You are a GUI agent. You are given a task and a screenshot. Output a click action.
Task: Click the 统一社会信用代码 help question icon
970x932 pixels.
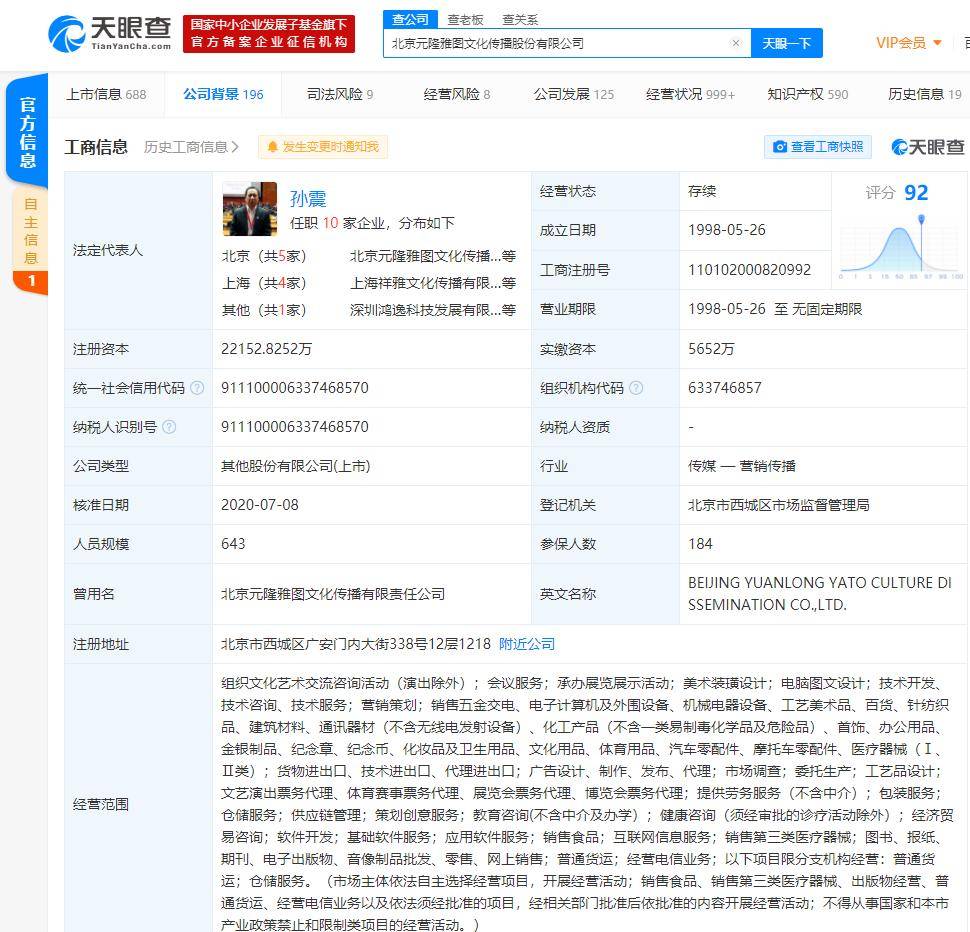point(197,388)
